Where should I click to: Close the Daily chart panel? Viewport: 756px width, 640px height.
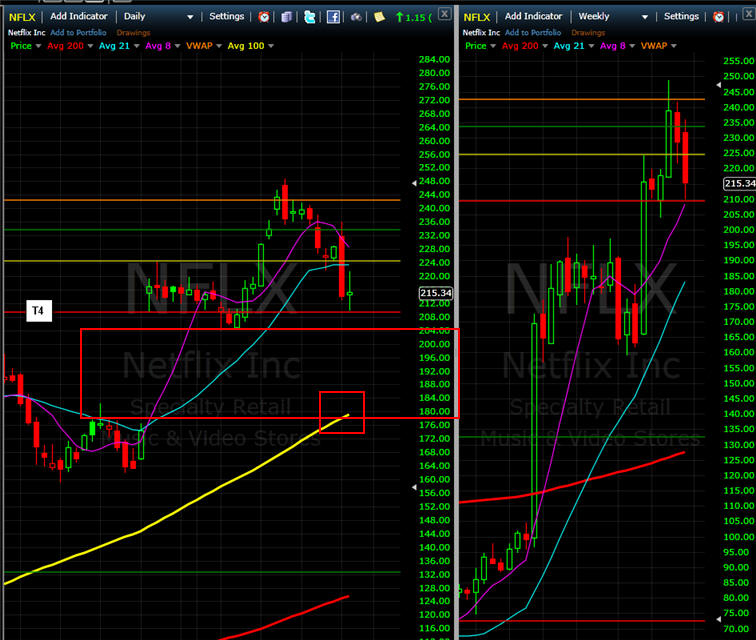point(445,14)
